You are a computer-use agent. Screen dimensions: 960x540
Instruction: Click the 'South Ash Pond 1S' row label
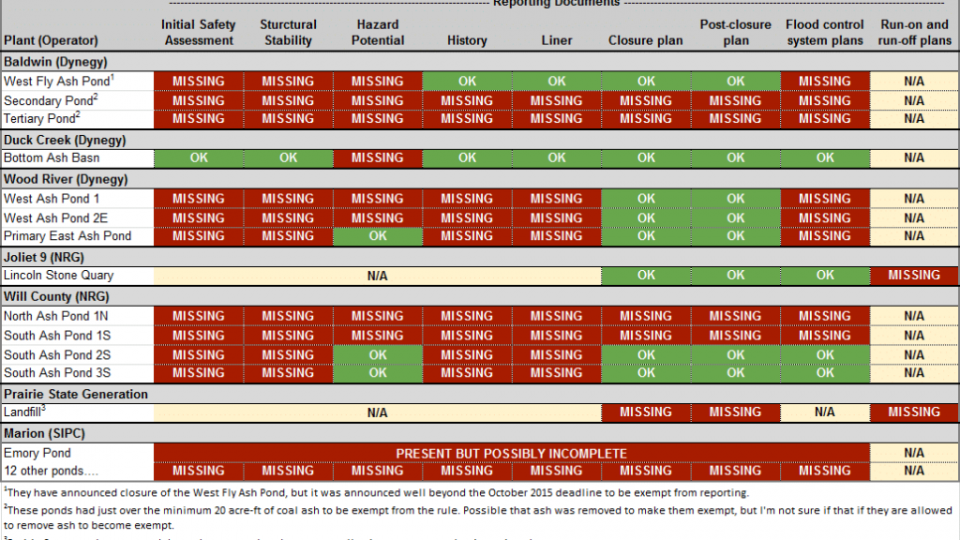[57, 336]
